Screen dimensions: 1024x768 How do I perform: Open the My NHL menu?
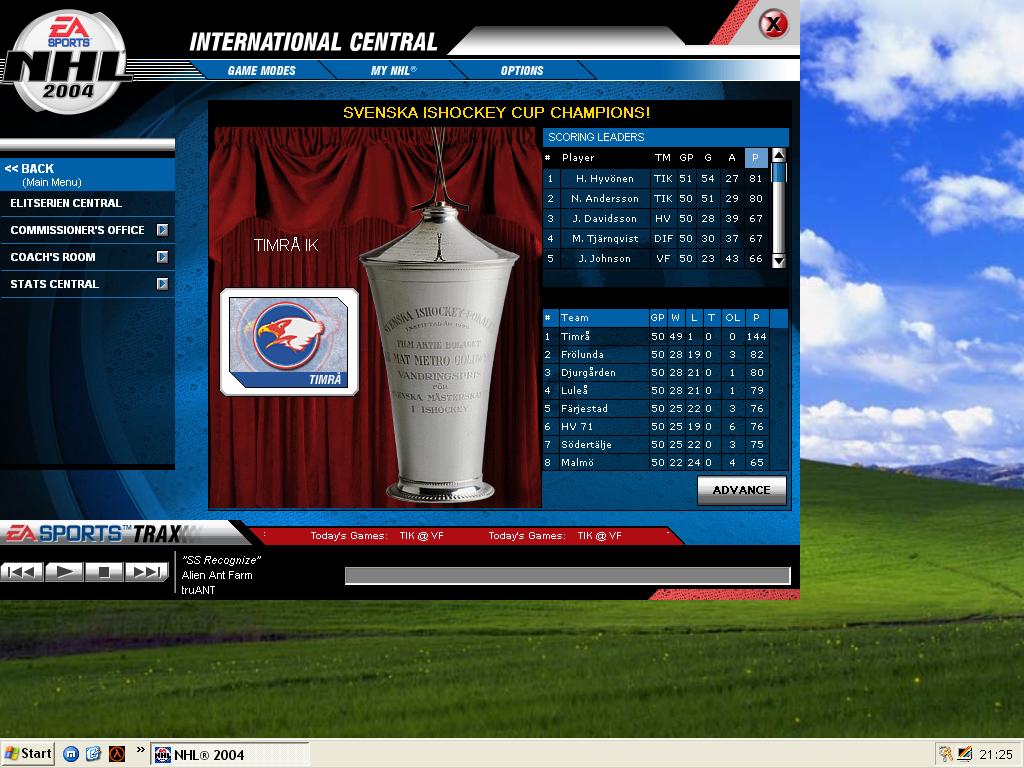point(393,71)
